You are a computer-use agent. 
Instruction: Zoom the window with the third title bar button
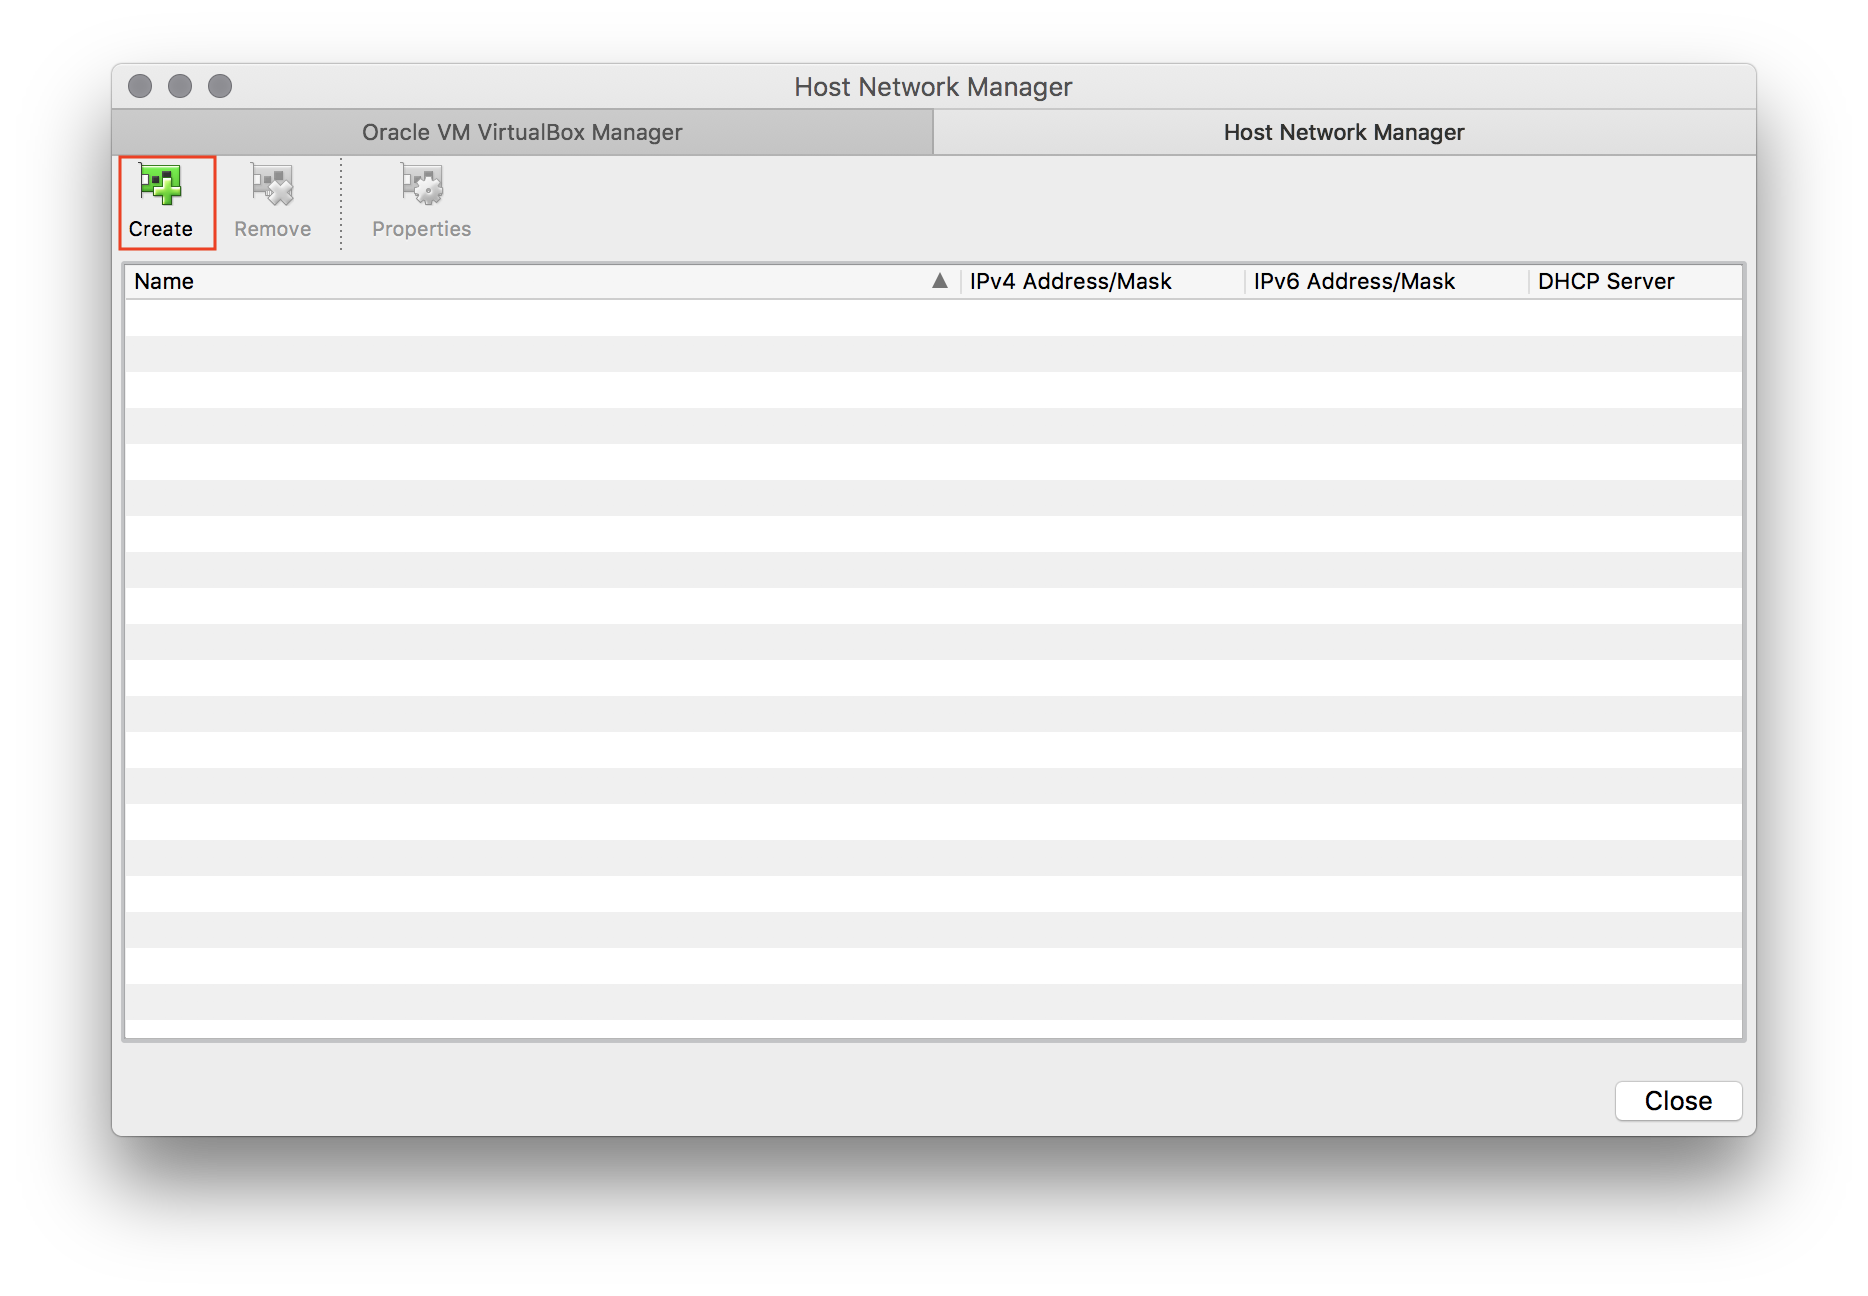pyautogui.click(x=220, y=86)
